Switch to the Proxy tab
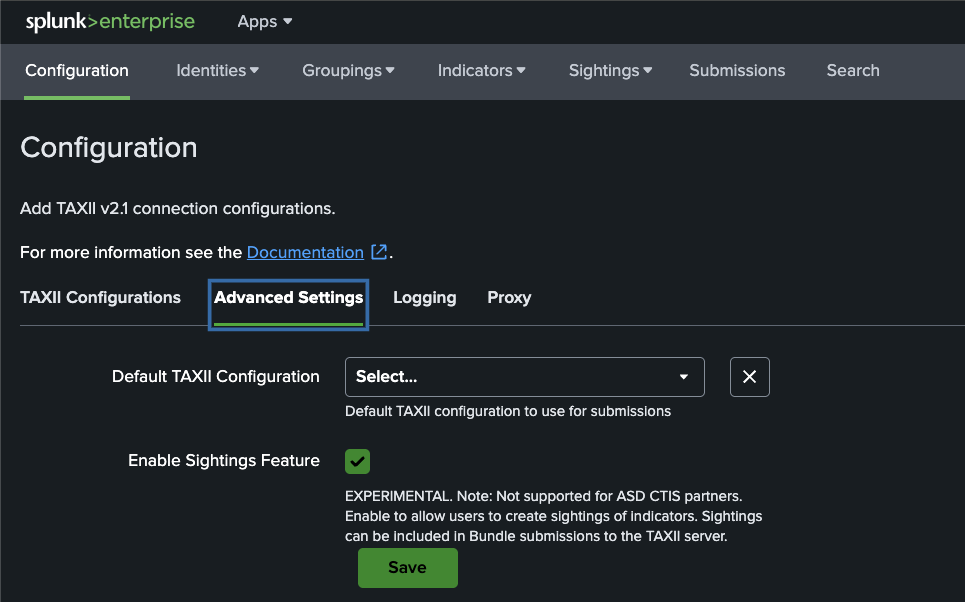 click(x=509, y=298)
